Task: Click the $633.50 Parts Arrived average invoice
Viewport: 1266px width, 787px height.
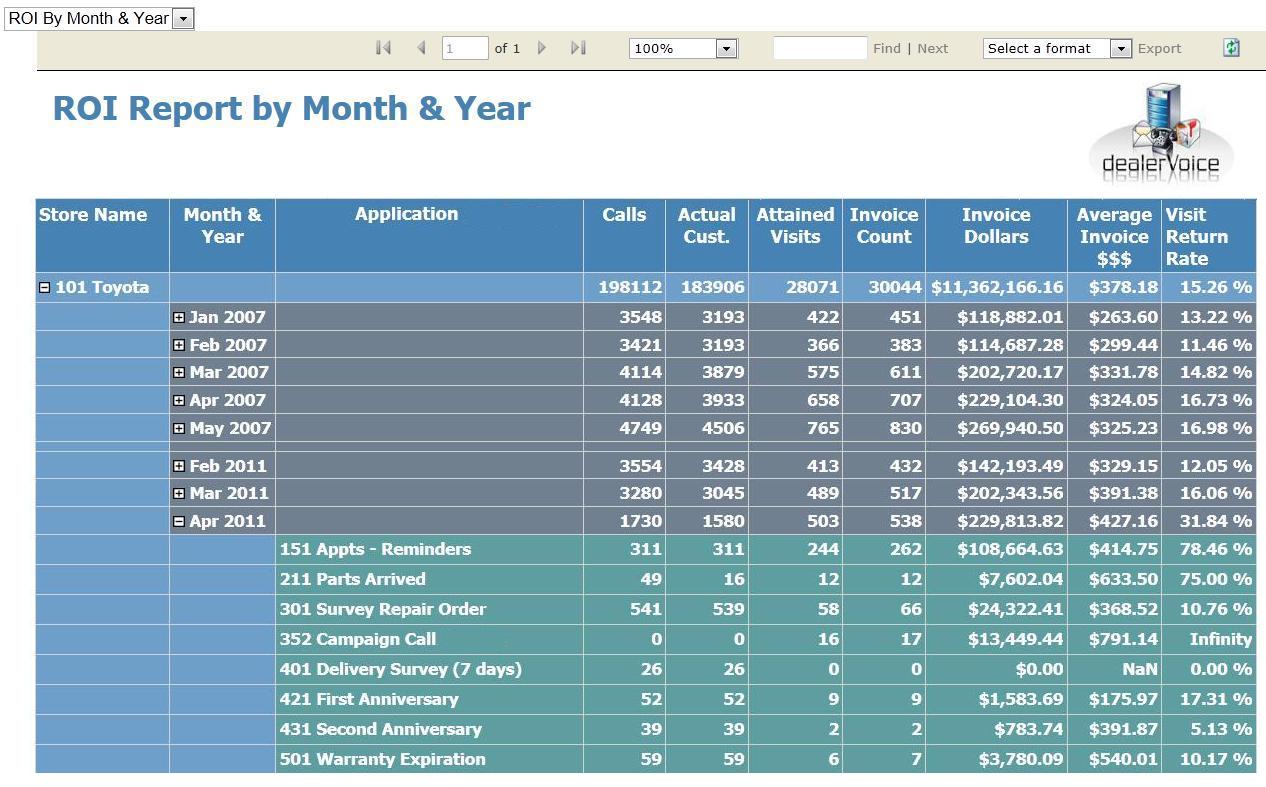Action: click(x=1124, y=579)
